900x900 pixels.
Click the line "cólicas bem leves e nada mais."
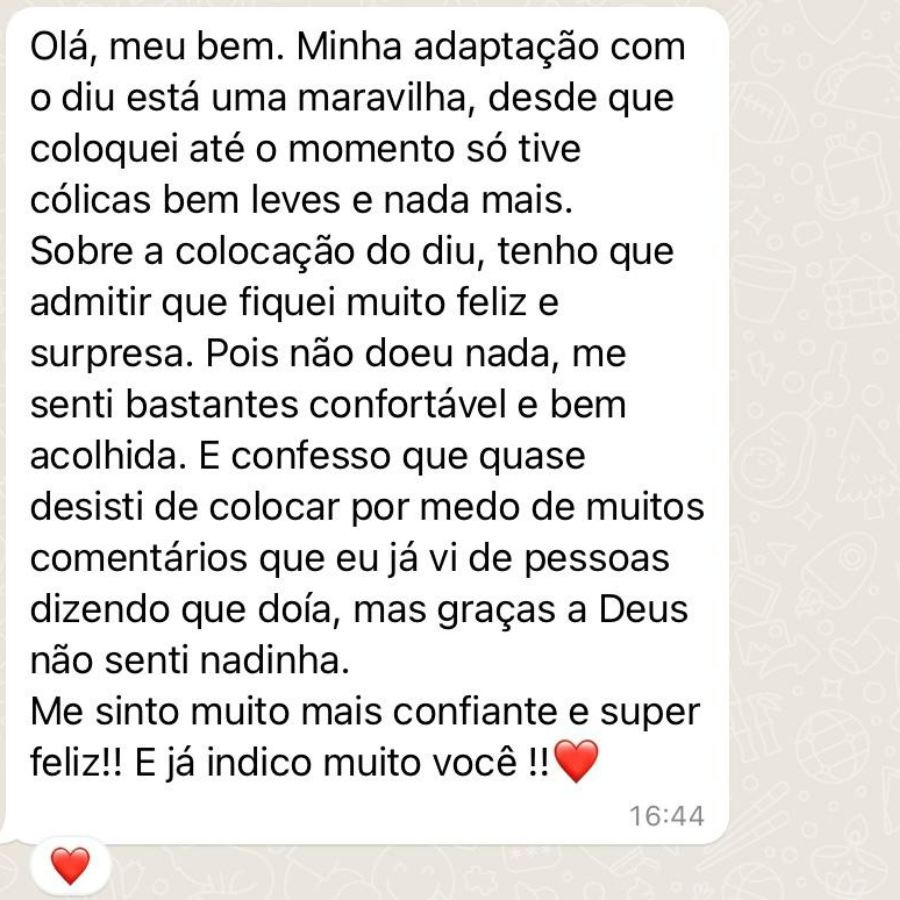pos(301,200)
